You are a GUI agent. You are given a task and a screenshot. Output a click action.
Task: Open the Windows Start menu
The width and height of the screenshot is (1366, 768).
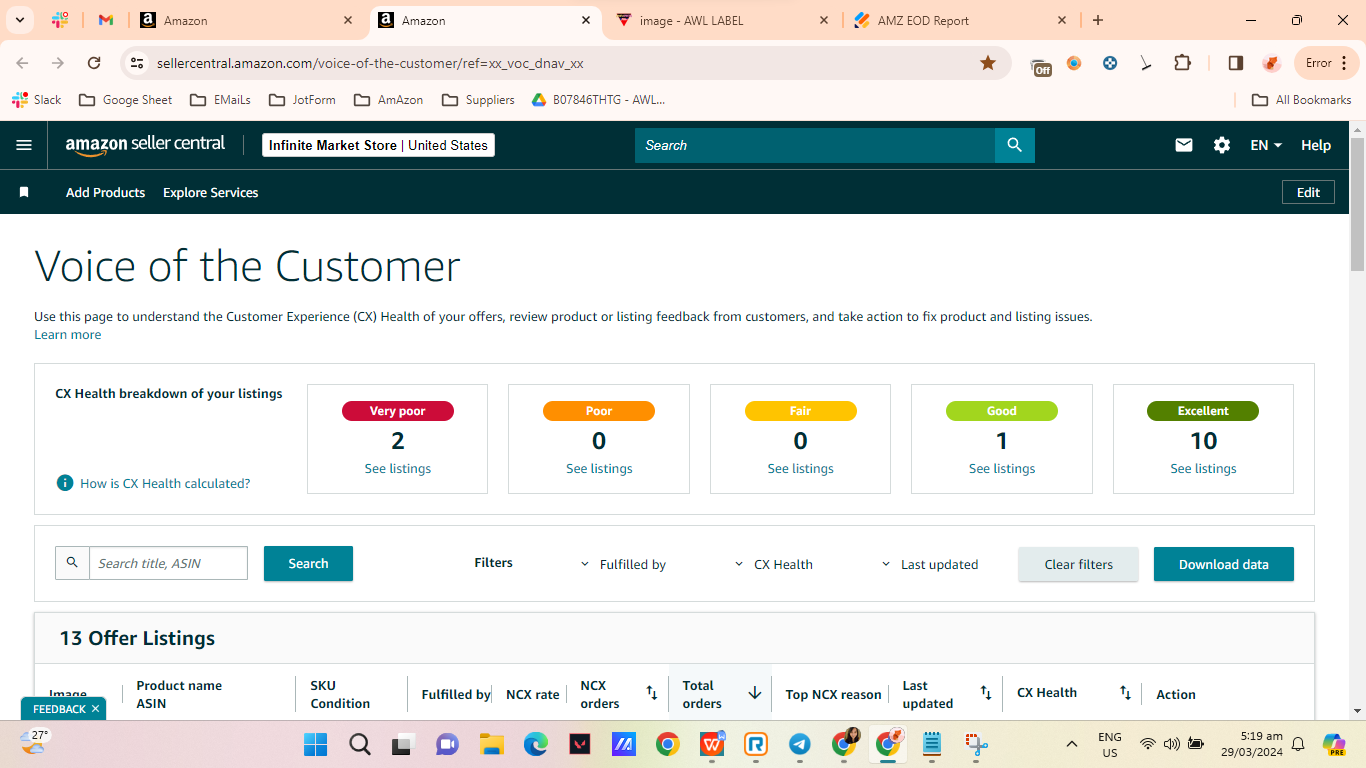315,744
